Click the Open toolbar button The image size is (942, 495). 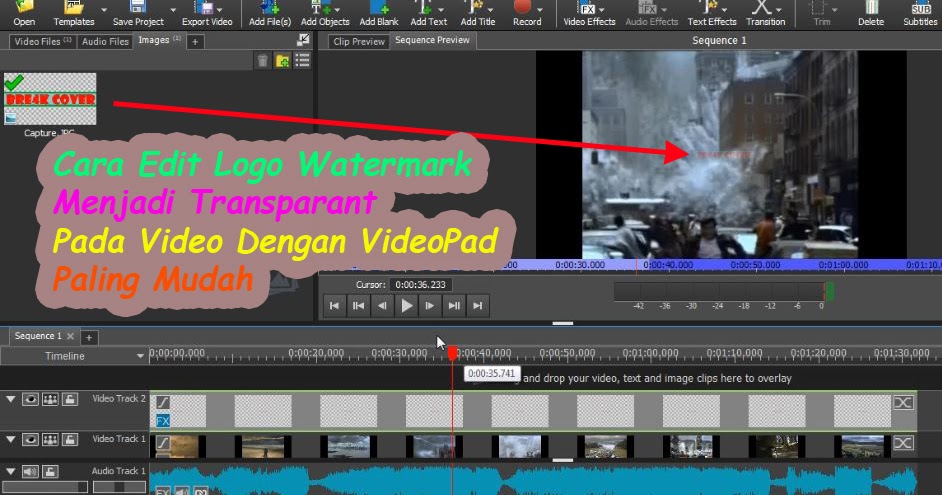[24, 13]
